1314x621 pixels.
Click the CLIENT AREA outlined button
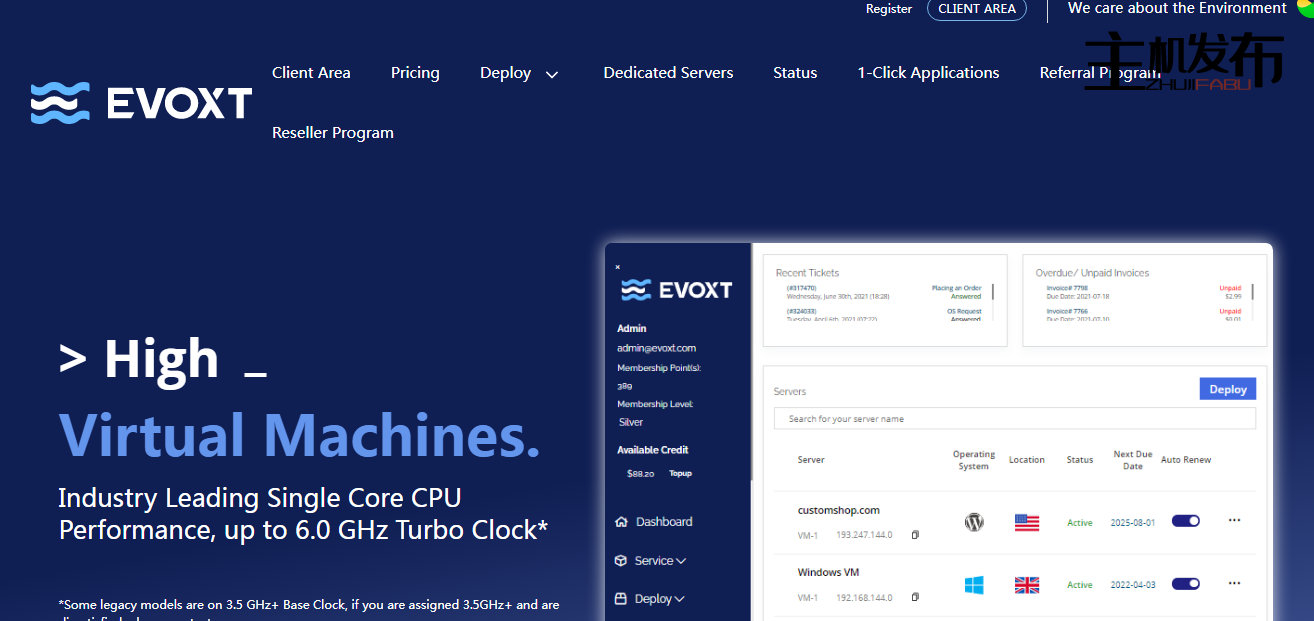click(976, 9)
